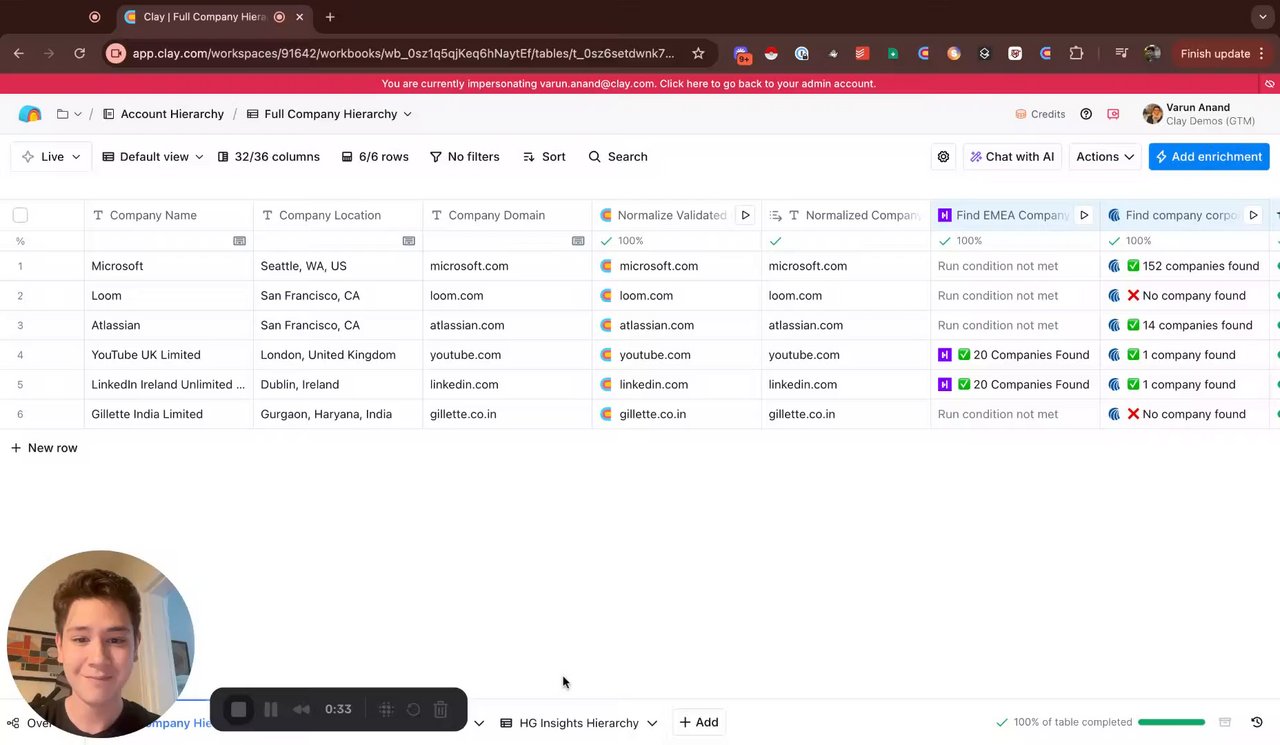Viewport: 1280px width, 745px height.
Task: Click the Microsoft company name cell
Action: click(x=169, y=266)
